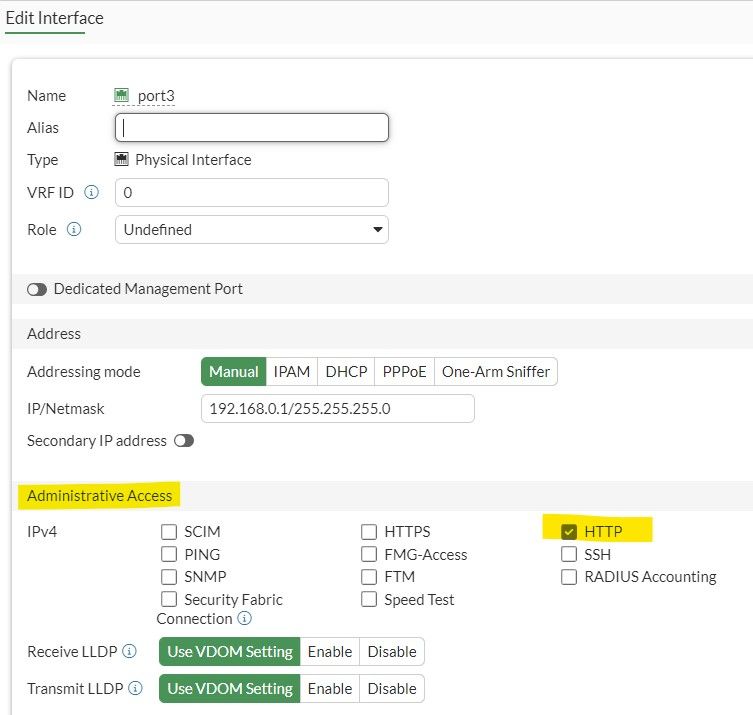Enable the Secondary IP address switch
The image size is (753, 715).
pyautogui.click(x=184, y=441)
